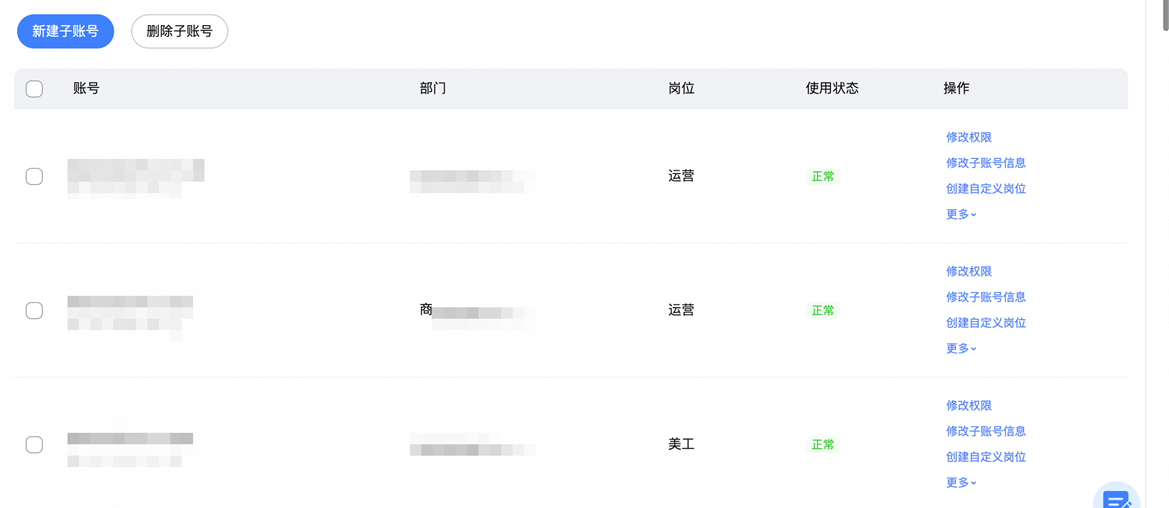Toggle the select-all checkbox in header
This screenshot has height=508, width=1169.
(34, 89)
